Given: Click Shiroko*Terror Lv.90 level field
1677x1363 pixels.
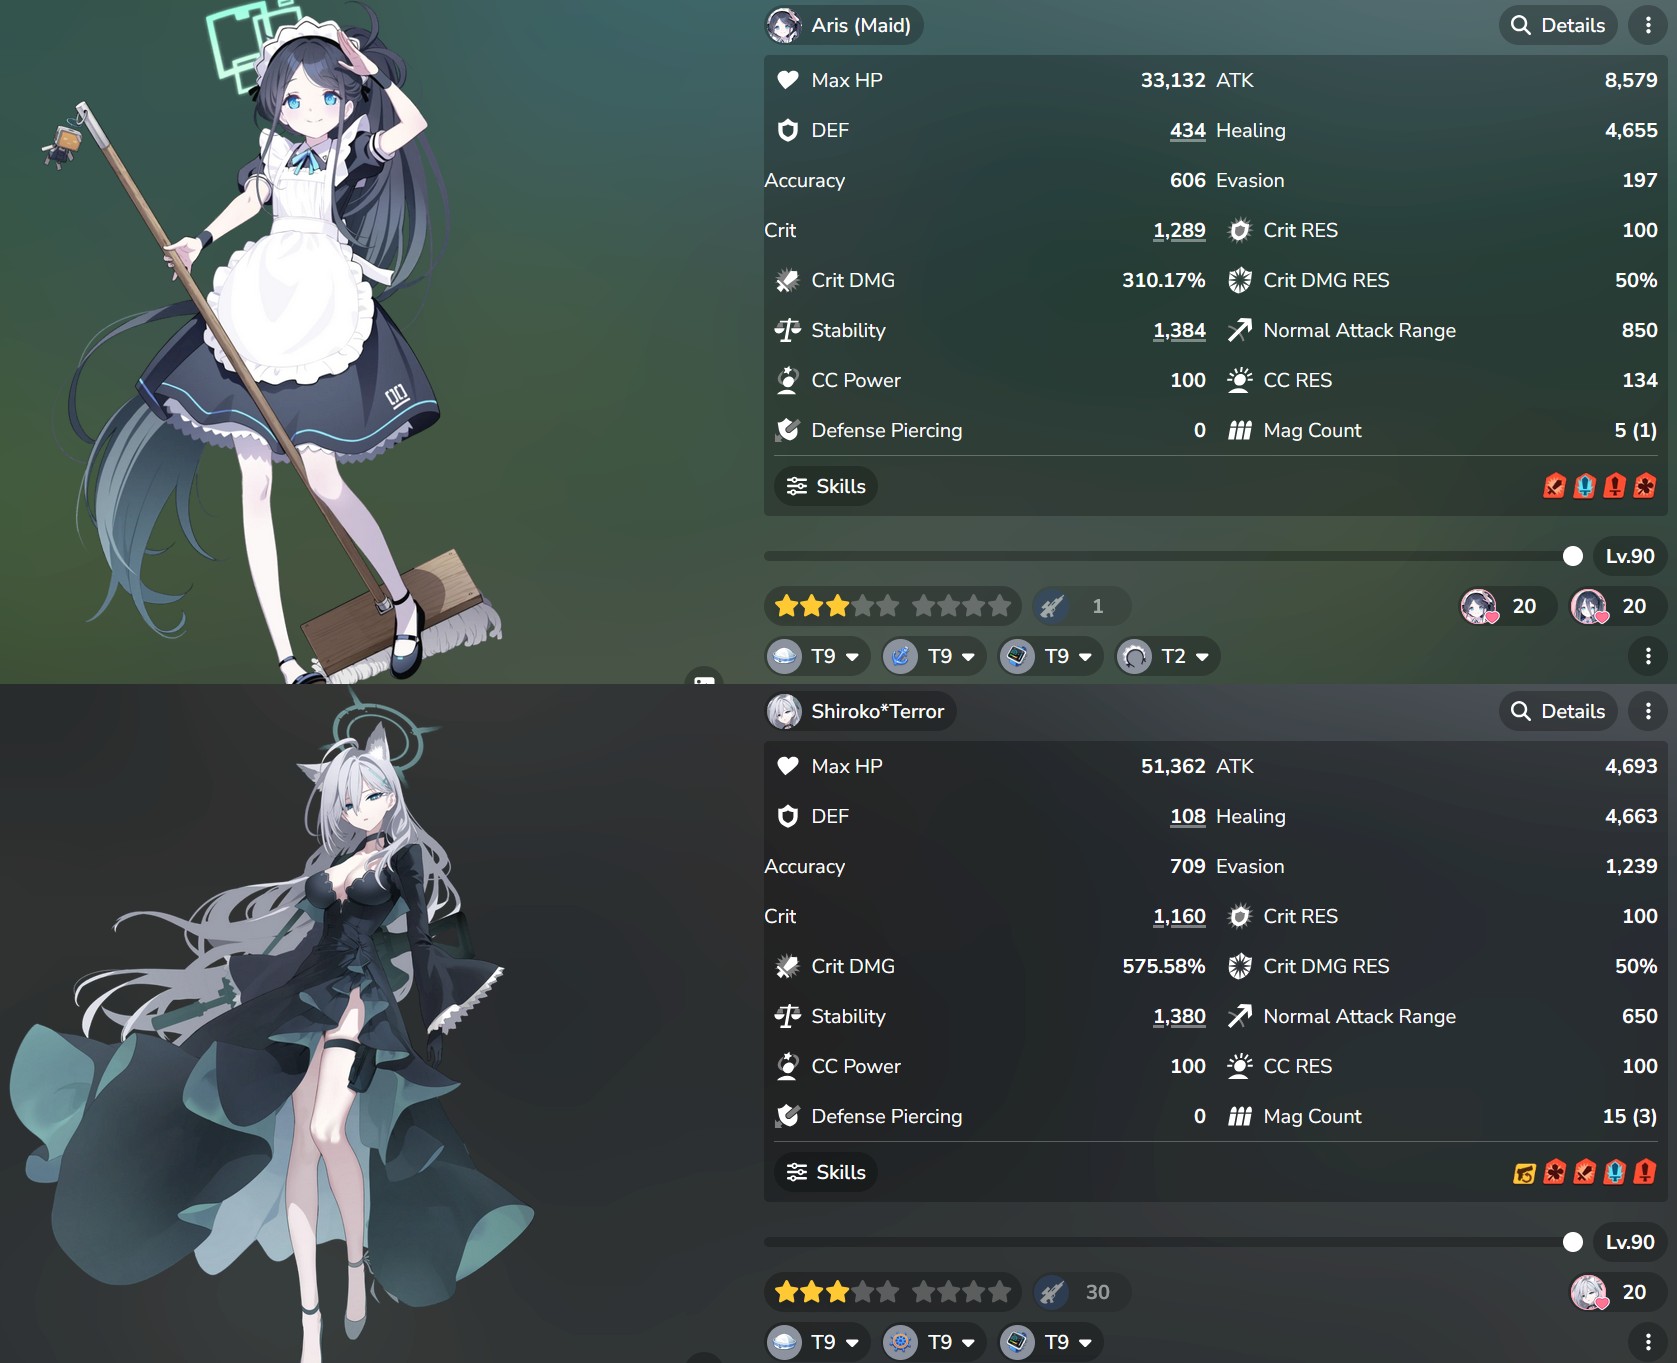Looking at the screenshot, I should pyautogui.click(x=1630, y=1242).
